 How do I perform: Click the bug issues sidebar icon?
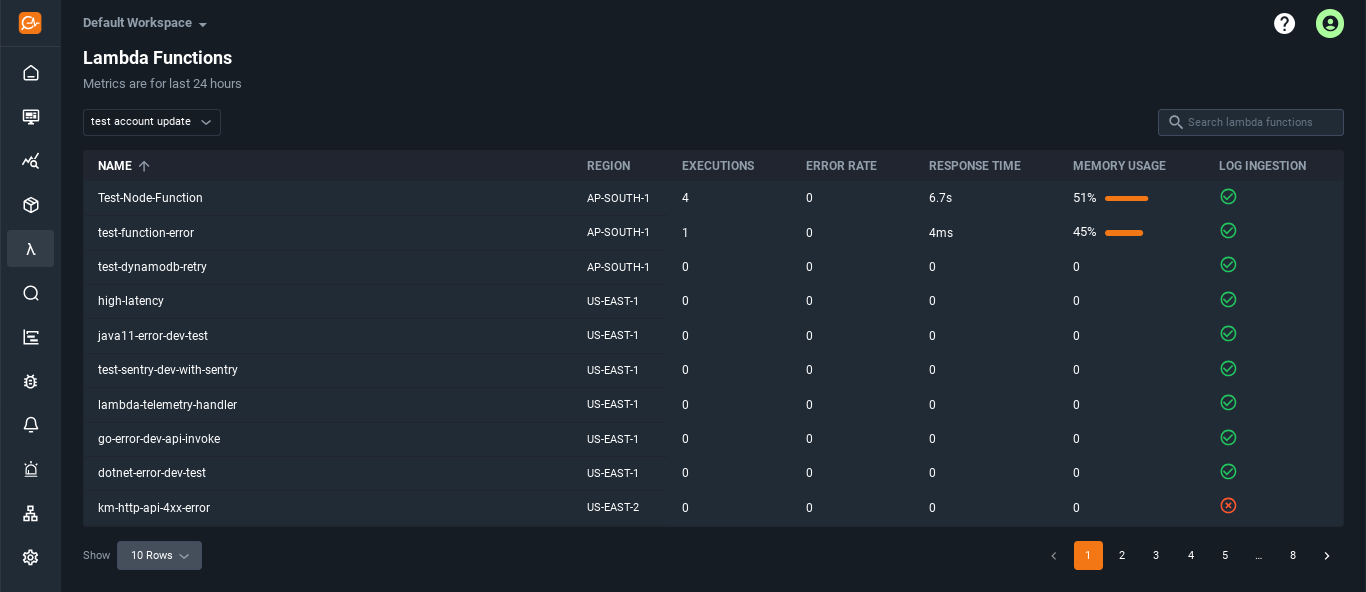(x=31, y=381)
